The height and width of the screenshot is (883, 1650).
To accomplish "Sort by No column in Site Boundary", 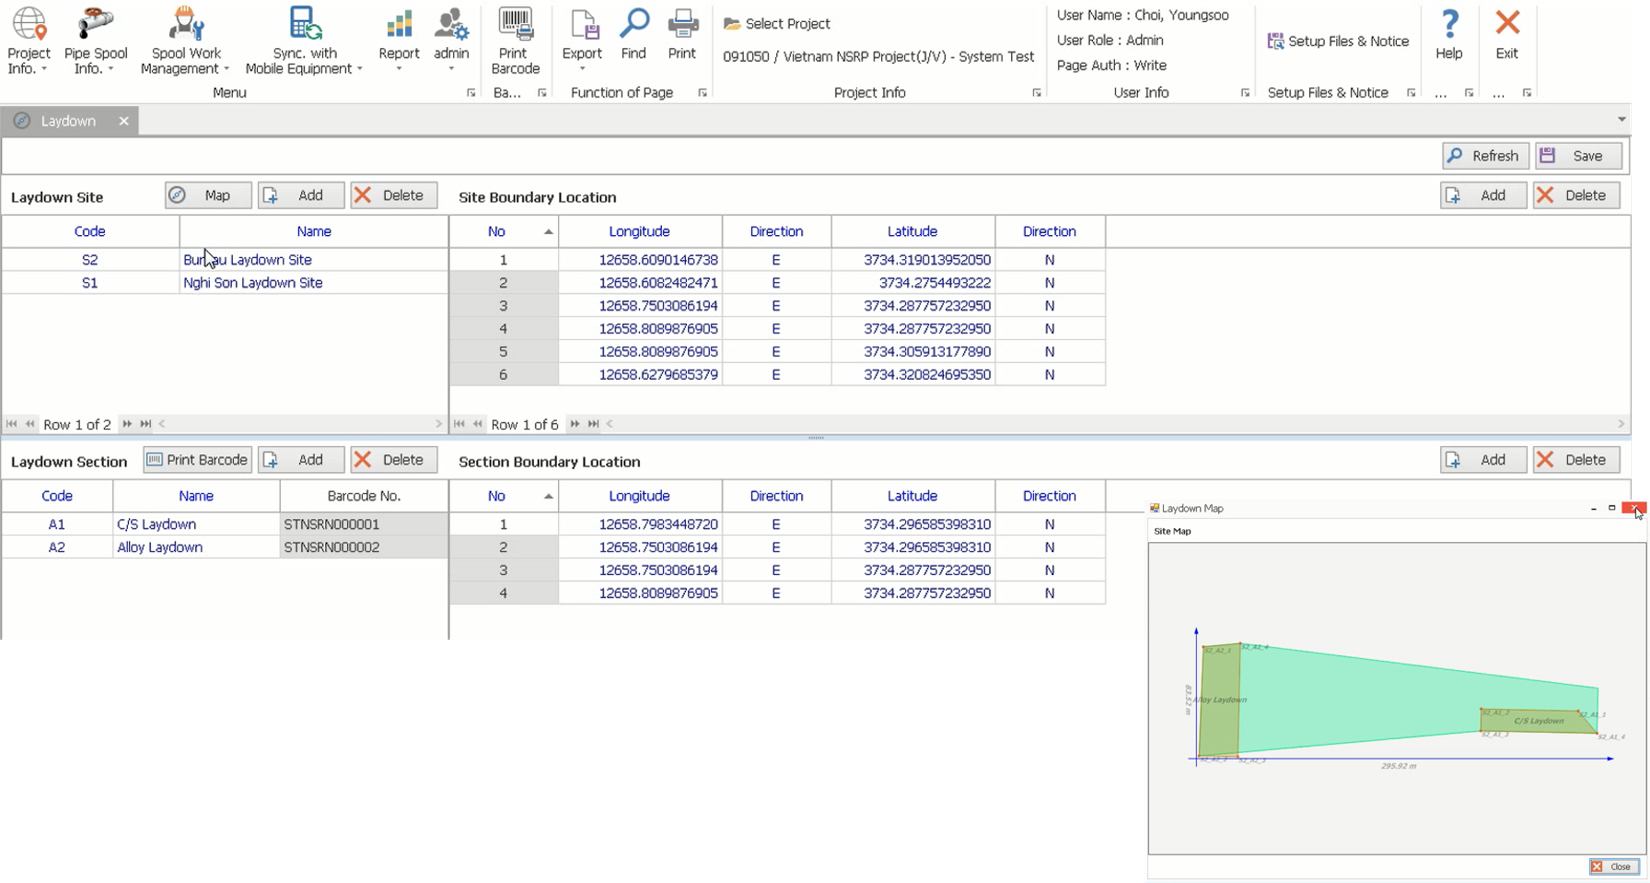I will (x=503, y=232).
